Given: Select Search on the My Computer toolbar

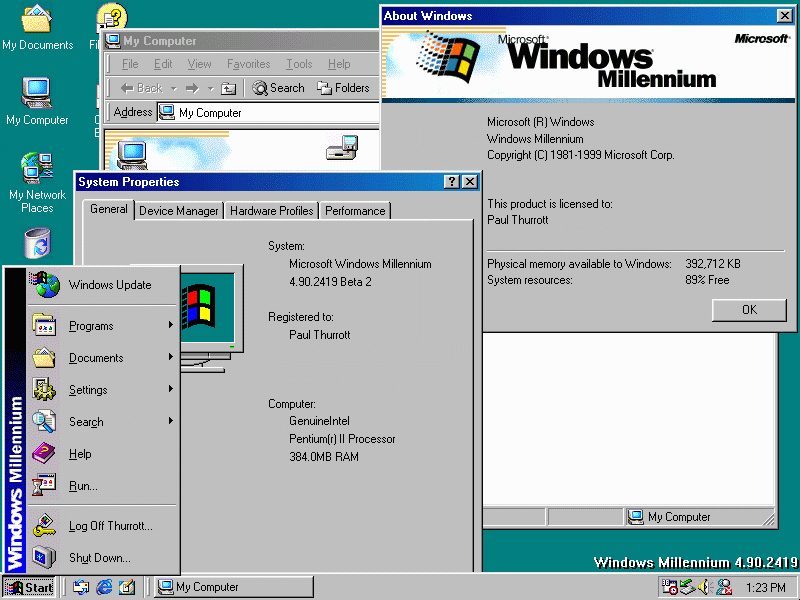Looking at the screenshot, I should tap(278, 88).
